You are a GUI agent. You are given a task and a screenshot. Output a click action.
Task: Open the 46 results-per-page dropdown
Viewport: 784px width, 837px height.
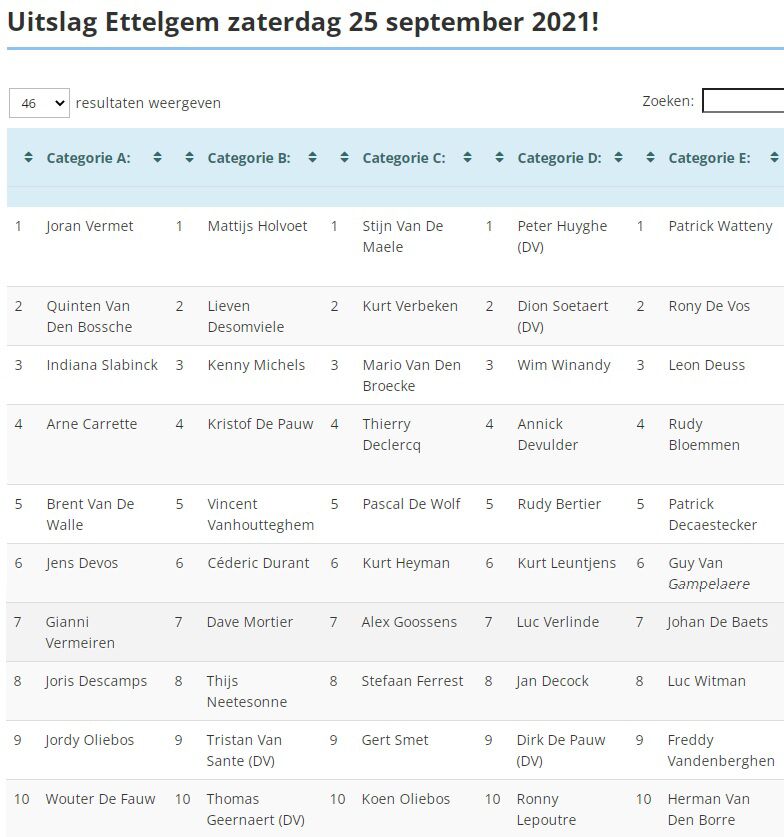39,103
